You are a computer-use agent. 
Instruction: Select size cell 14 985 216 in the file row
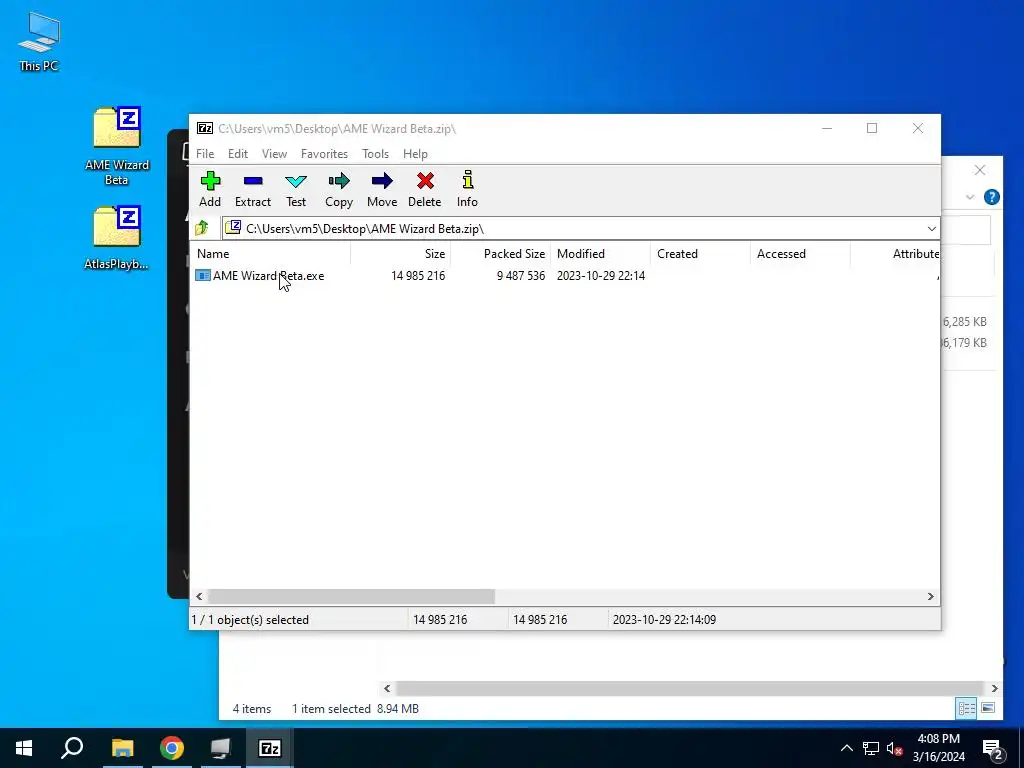pos(418,276)
